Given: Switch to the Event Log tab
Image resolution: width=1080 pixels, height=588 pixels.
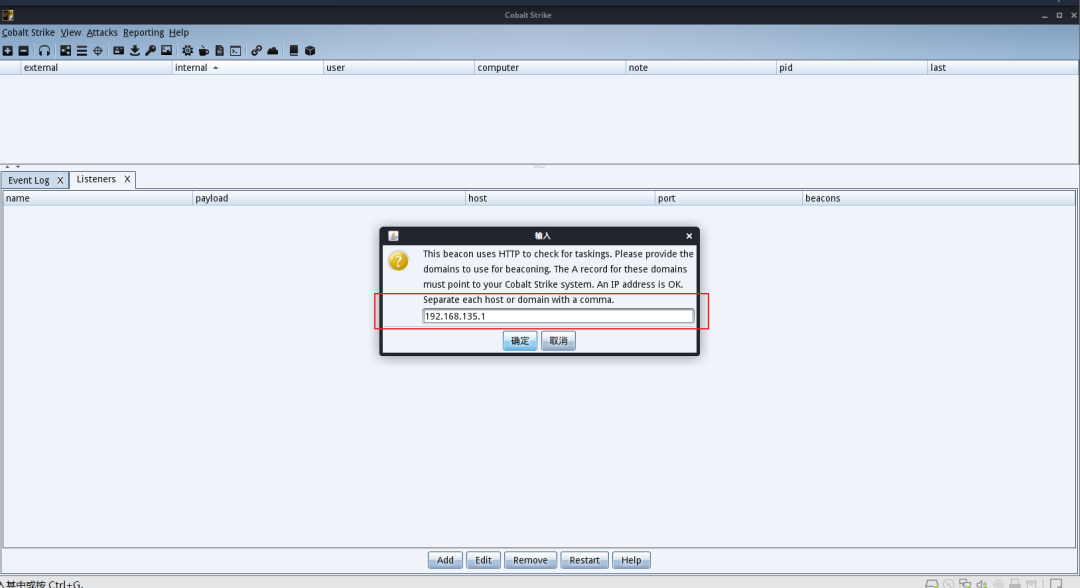Looking at the screenshot, I should pyautogui.click(x=29, y=180).
